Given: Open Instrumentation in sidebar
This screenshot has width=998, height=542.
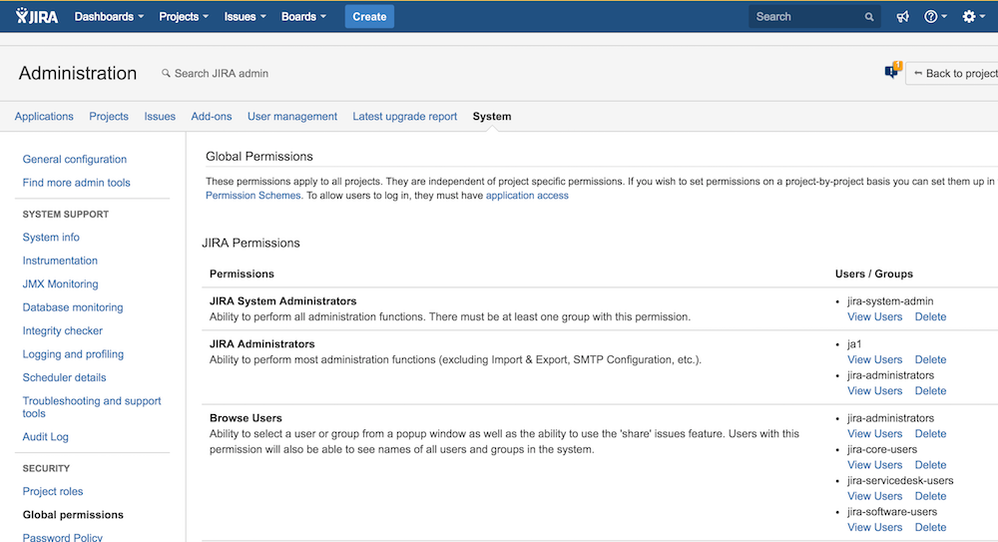Looking at the screenshot, I should (60, 261).
